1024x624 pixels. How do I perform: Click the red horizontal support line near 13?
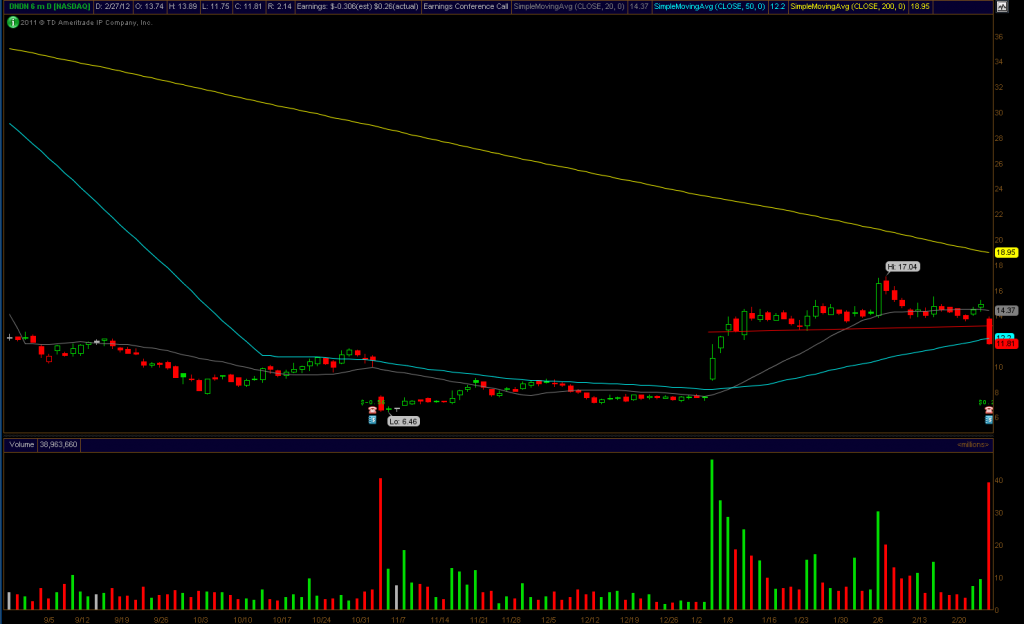pyautogui.click(x=848, y=329)
